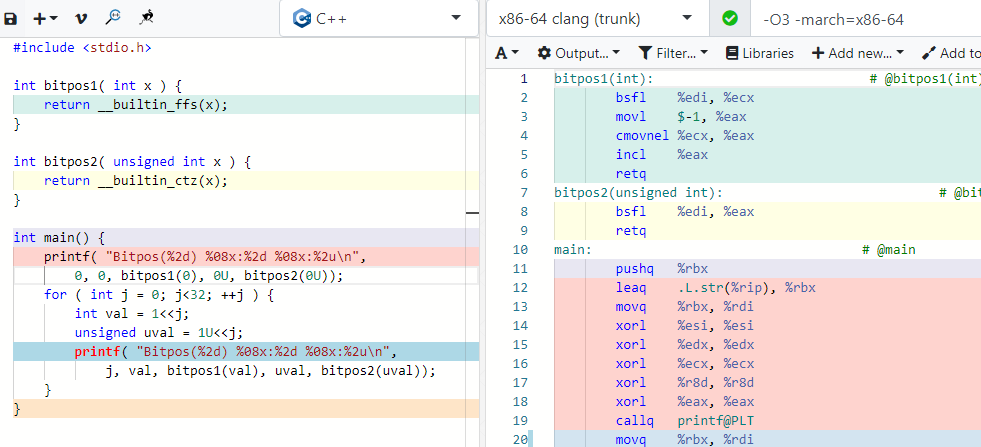The height and width of the screenshot is (447, 981).
Task: Click the green compilation status checkmark
Action: tap(729, 19)
